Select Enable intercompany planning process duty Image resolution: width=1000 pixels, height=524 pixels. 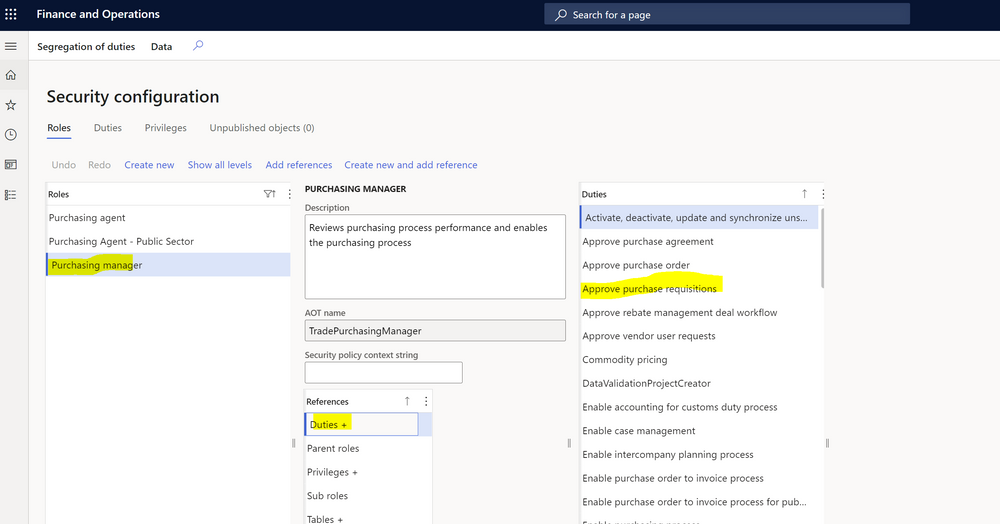699,455
